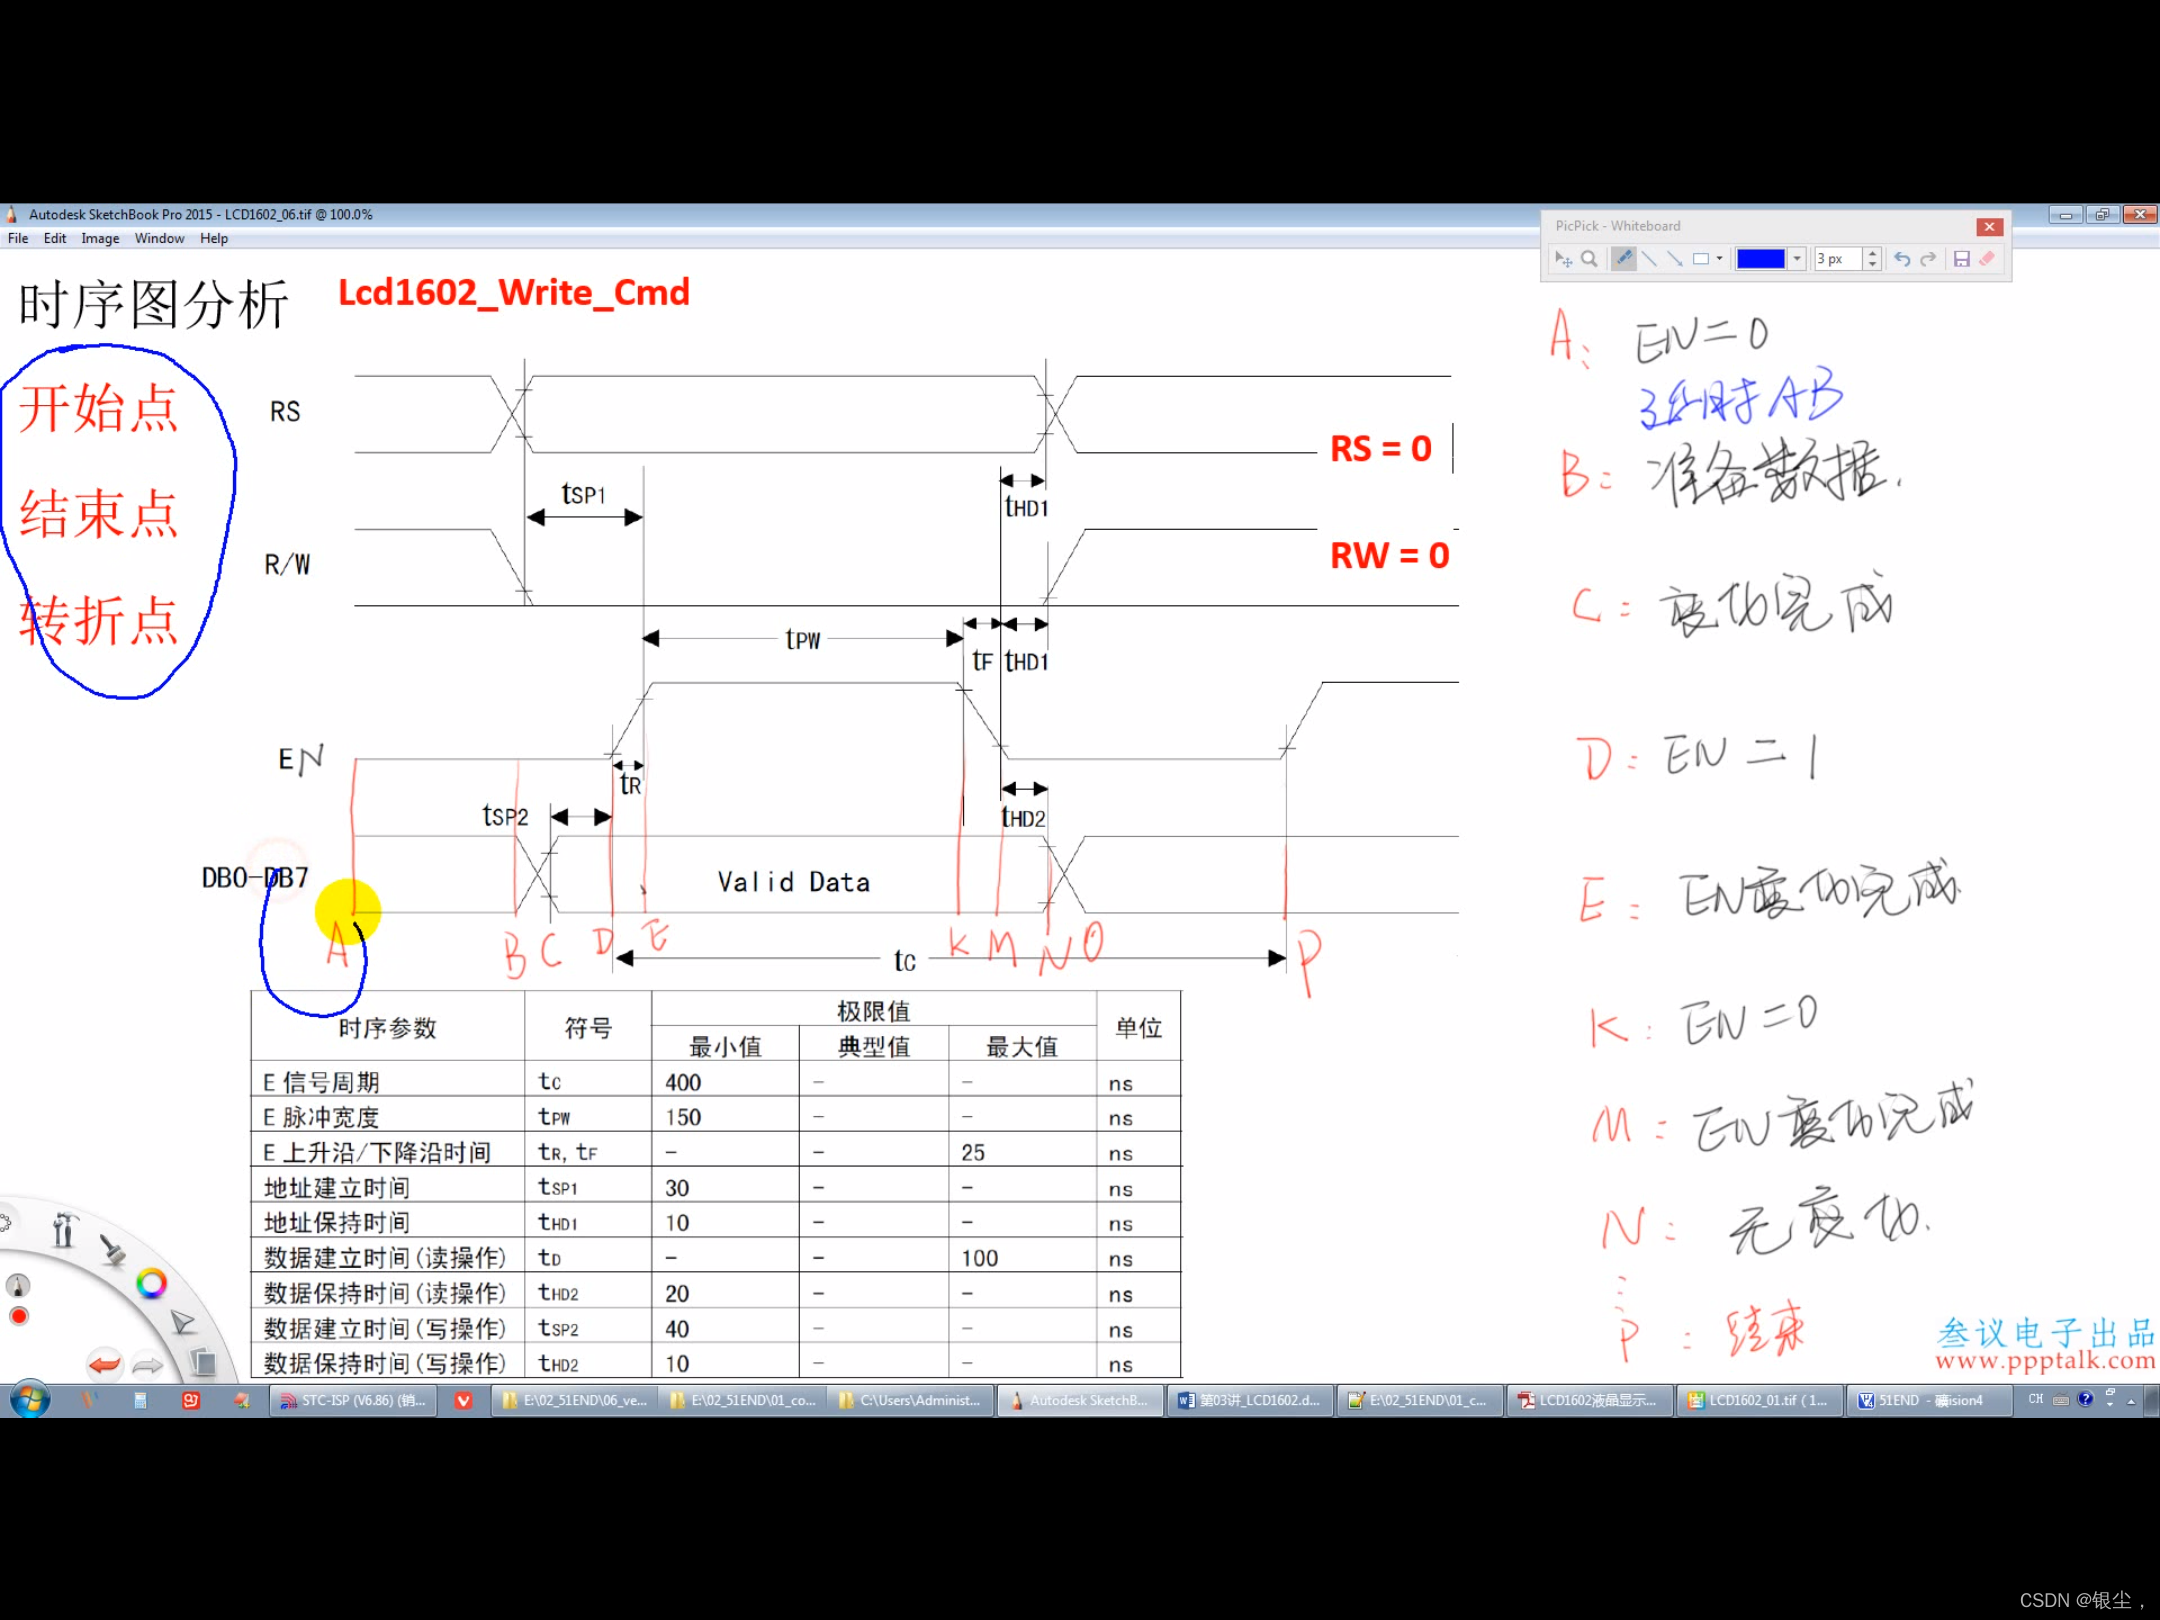Image resolution: width=2160 pixels, height=1620 pixels.
Task: Click the CH input language indicator
Action: point(2035,1400)
